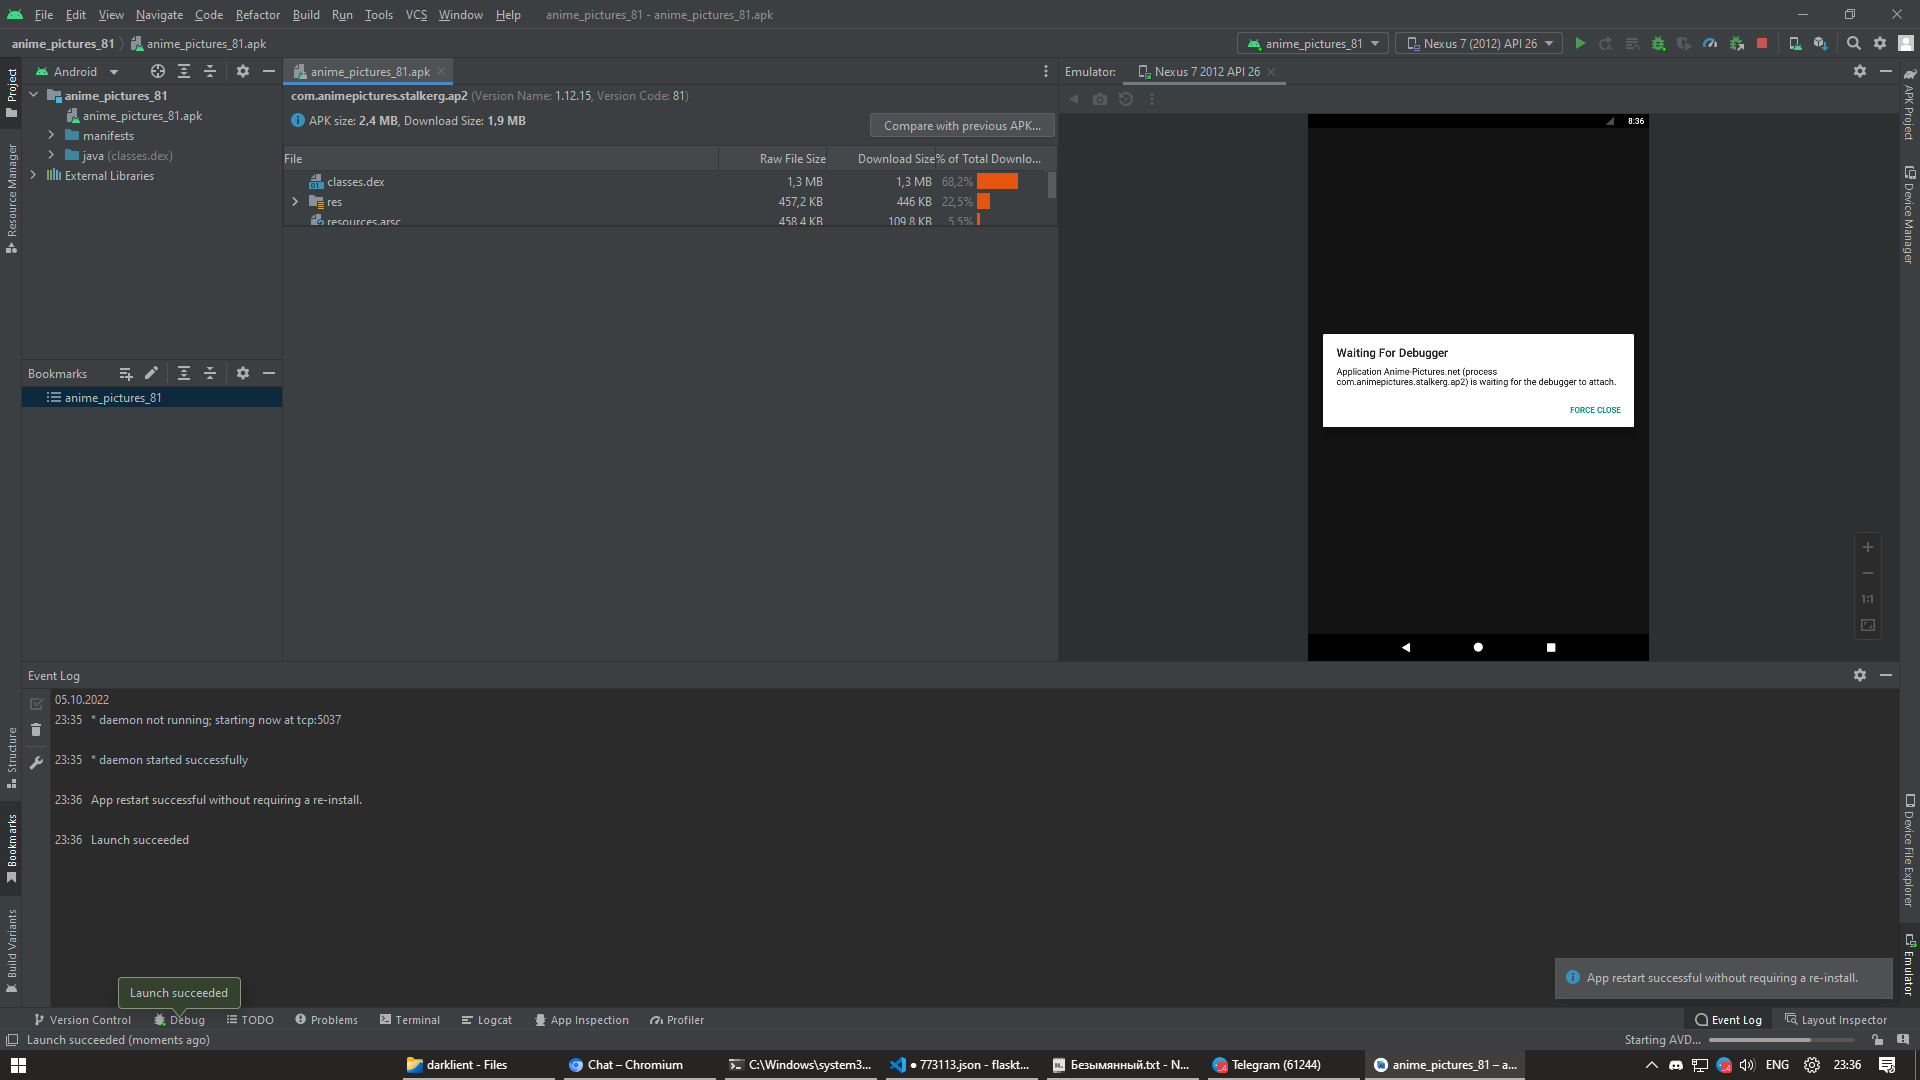Expand java (classes.dex) folder
This screenshot has height=1080, width=1920.
pyautogui.click(x=52, y=156)
